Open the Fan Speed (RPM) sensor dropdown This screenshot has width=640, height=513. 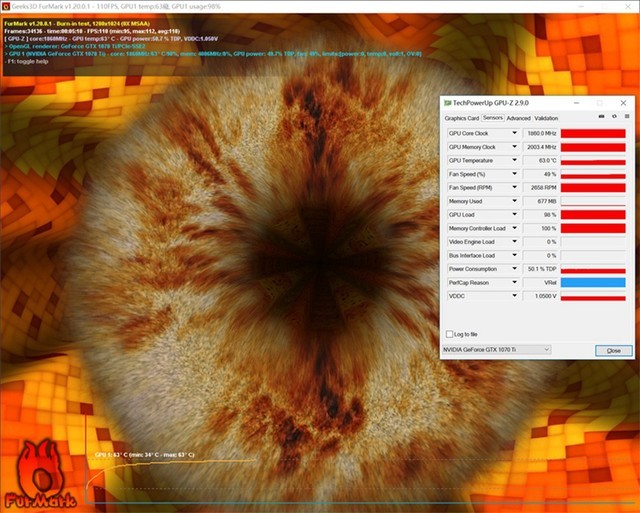pyautogui.click(x=514, y=187)
